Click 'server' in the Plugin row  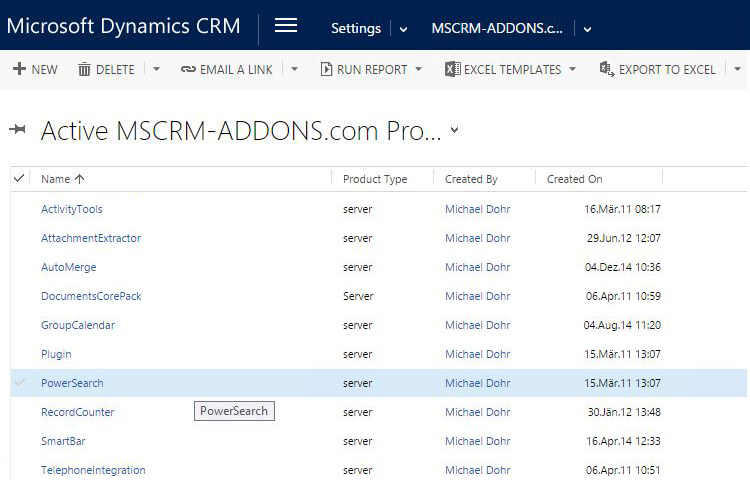(357, 355)
